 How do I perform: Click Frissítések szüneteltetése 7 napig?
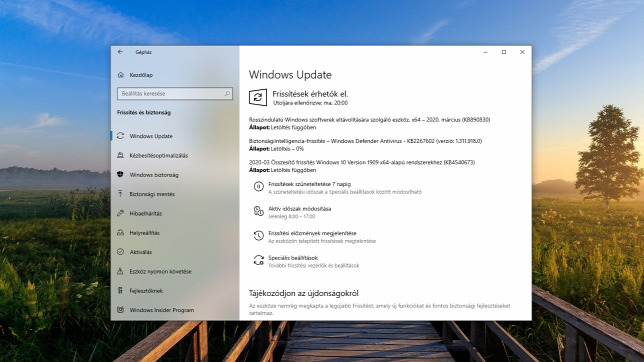point(309,184)
